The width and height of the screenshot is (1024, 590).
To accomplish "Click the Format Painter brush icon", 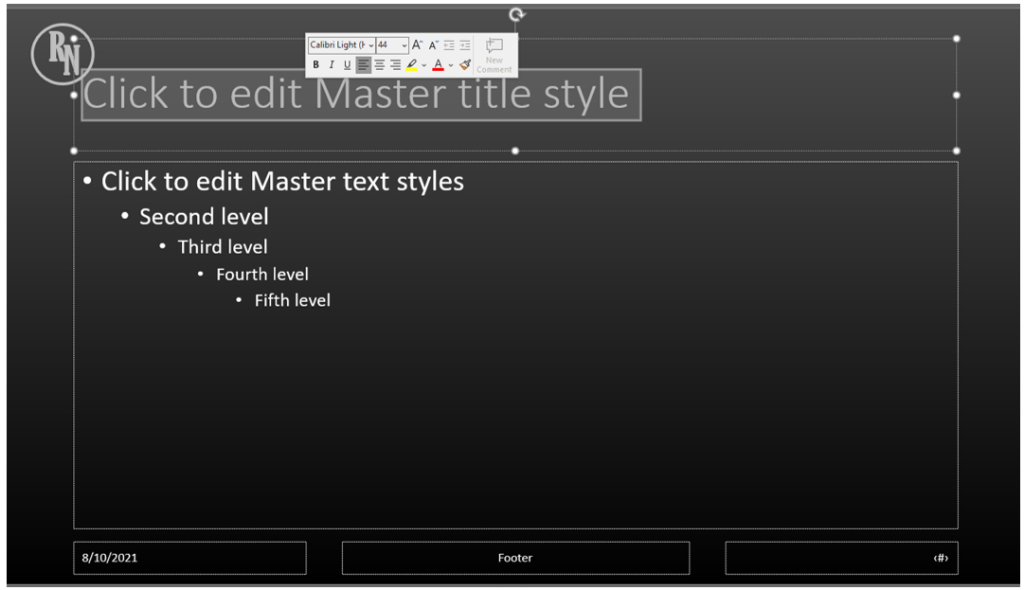I will click(x=465, y=65).
